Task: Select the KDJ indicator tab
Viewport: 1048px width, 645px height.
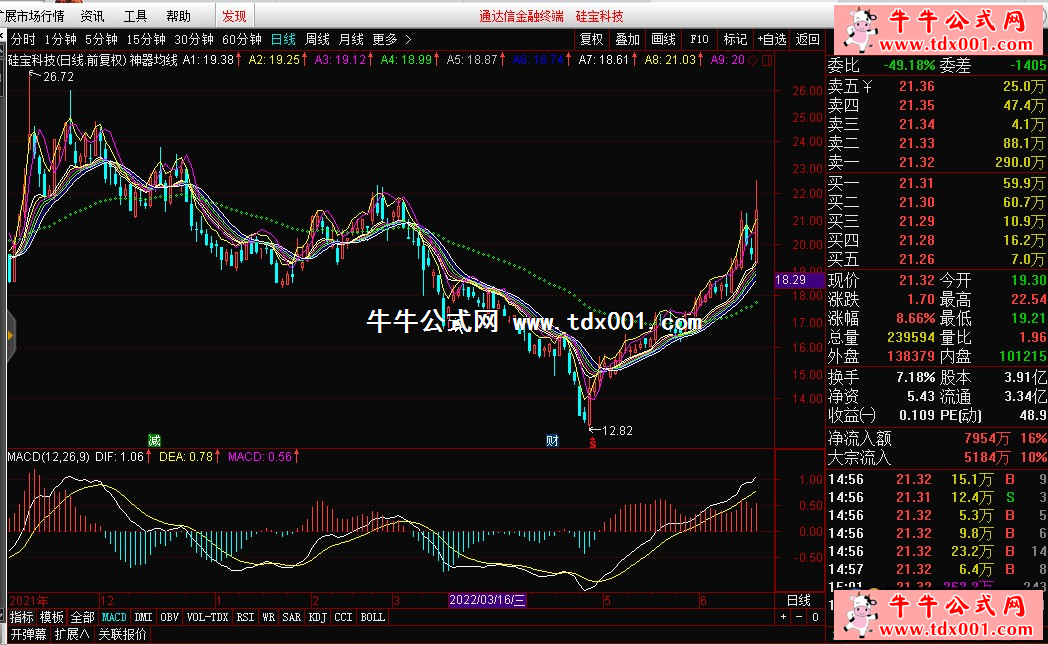Action: 317,617
